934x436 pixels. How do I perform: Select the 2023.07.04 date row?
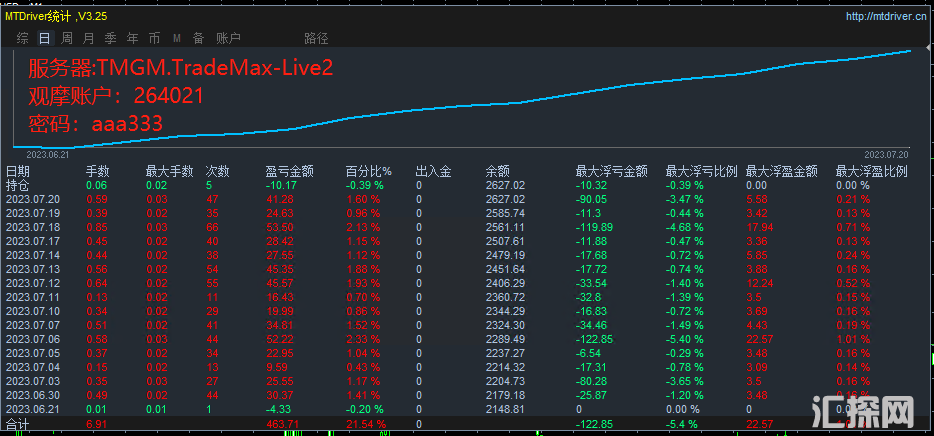point(467,367)
